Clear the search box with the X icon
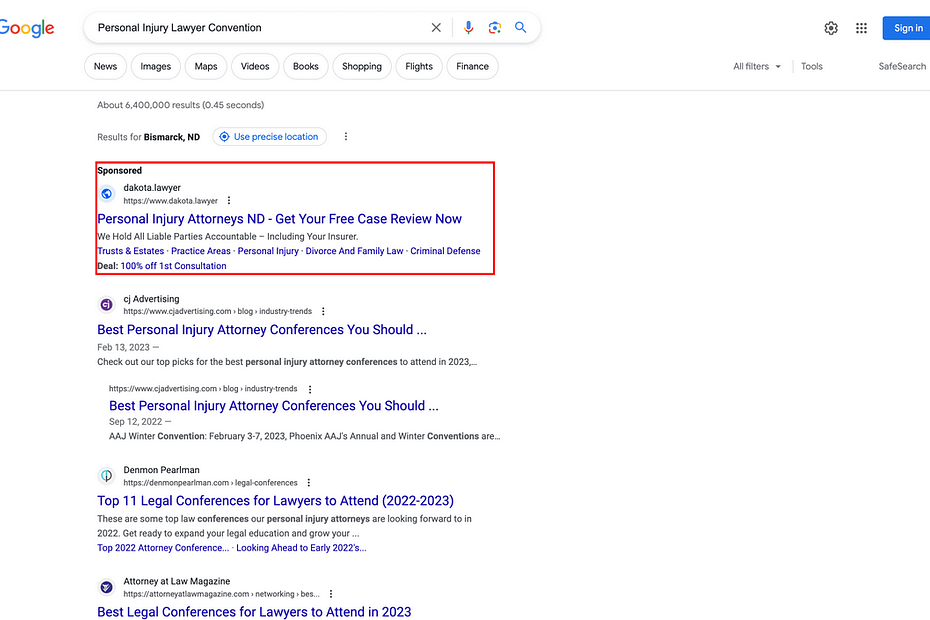The height and width of the screenshot is (620, 930). click(436, 27)
